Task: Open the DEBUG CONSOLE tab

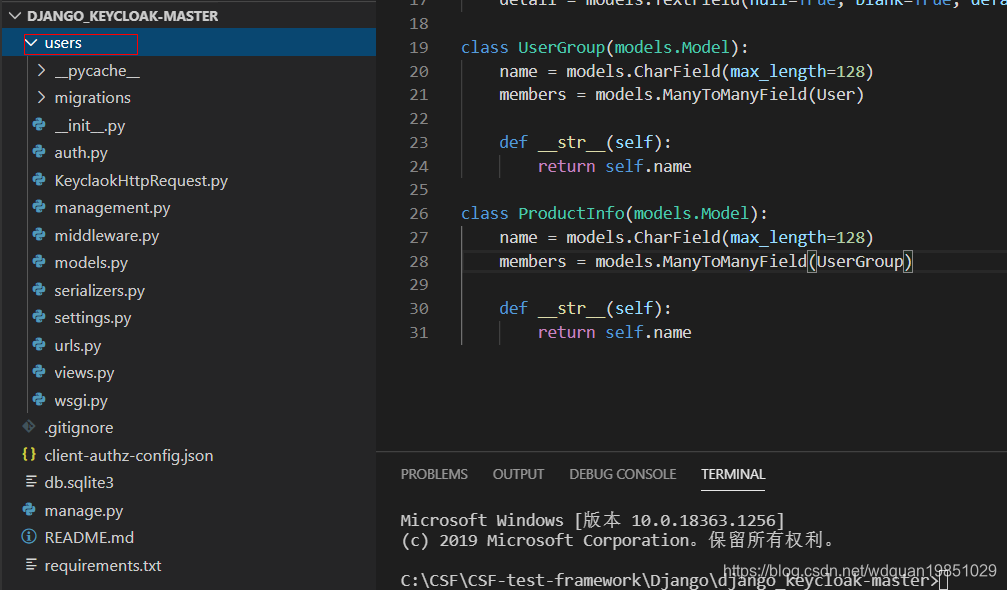Action: 622,474
